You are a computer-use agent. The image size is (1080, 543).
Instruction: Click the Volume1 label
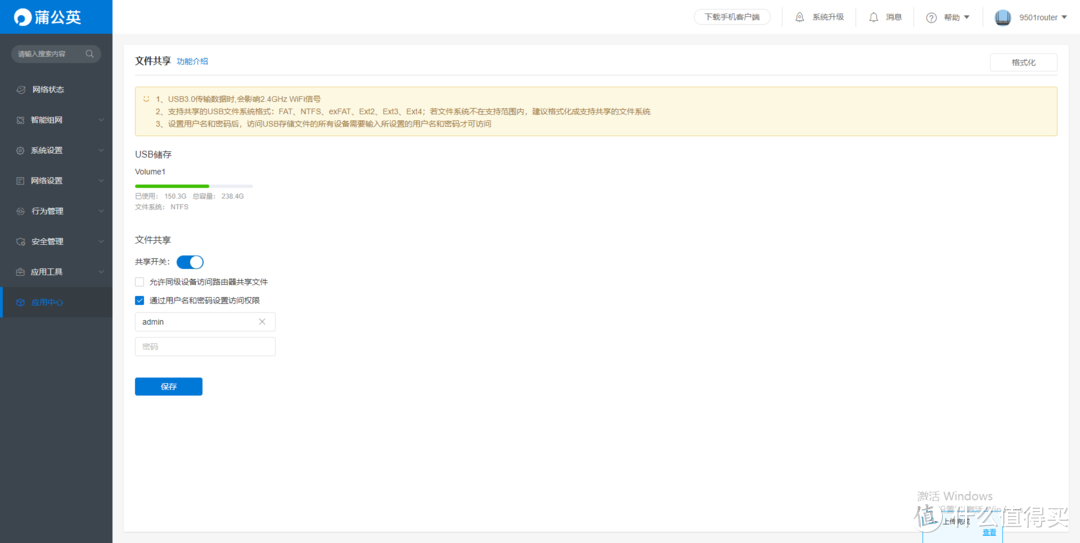pyautogui.click(x=150, y=172)
